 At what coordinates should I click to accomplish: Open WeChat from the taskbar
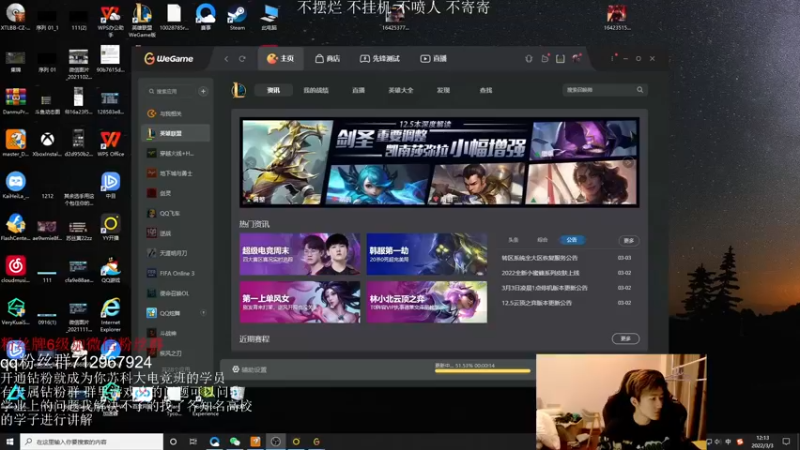pos(235,441)
